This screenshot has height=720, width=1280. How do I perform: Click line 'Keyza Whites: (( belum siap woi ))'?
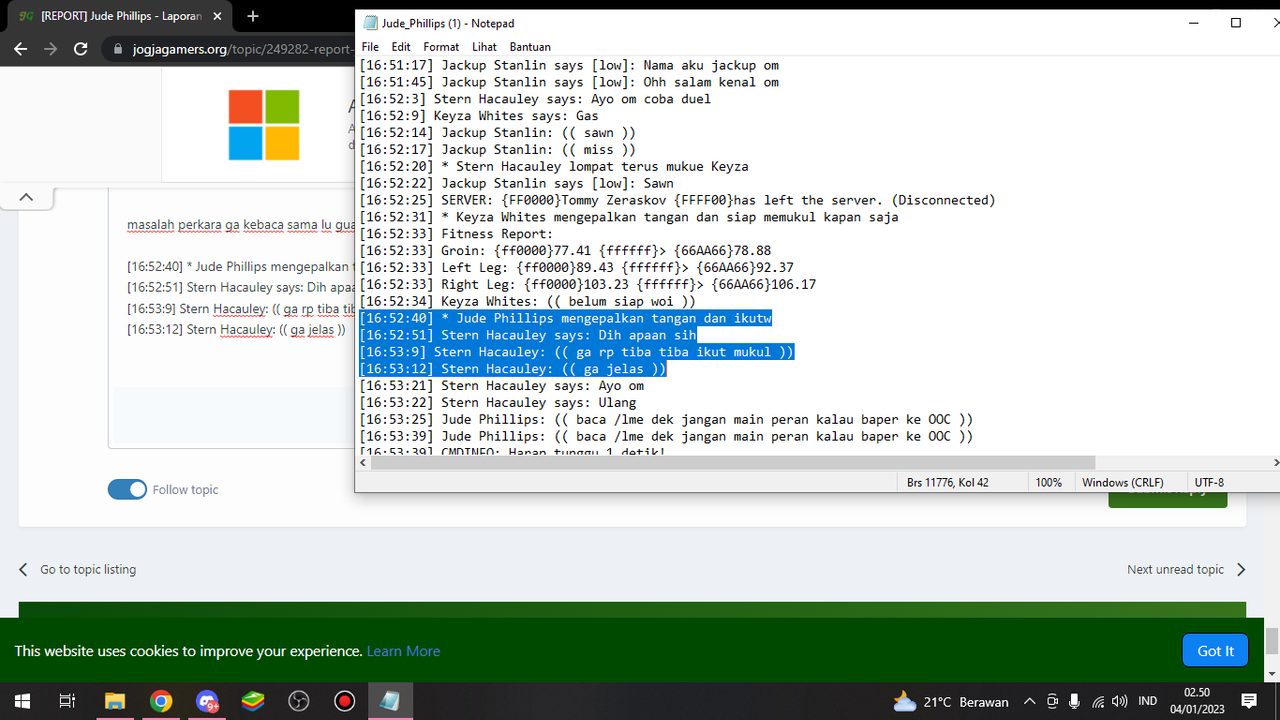(x=528, y=301)
